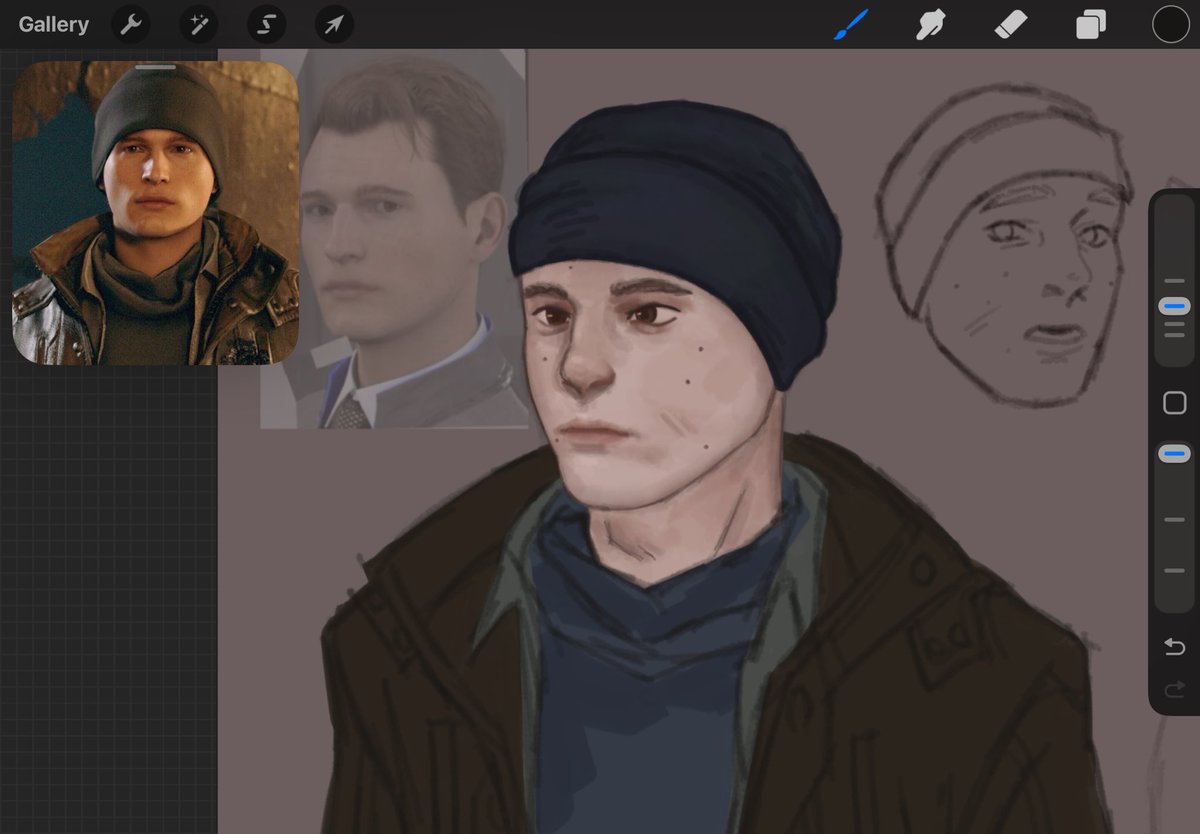The height and width of the screenshot is (834, 1200).
Task: Open the active color picker circle
Action: 1171,24
